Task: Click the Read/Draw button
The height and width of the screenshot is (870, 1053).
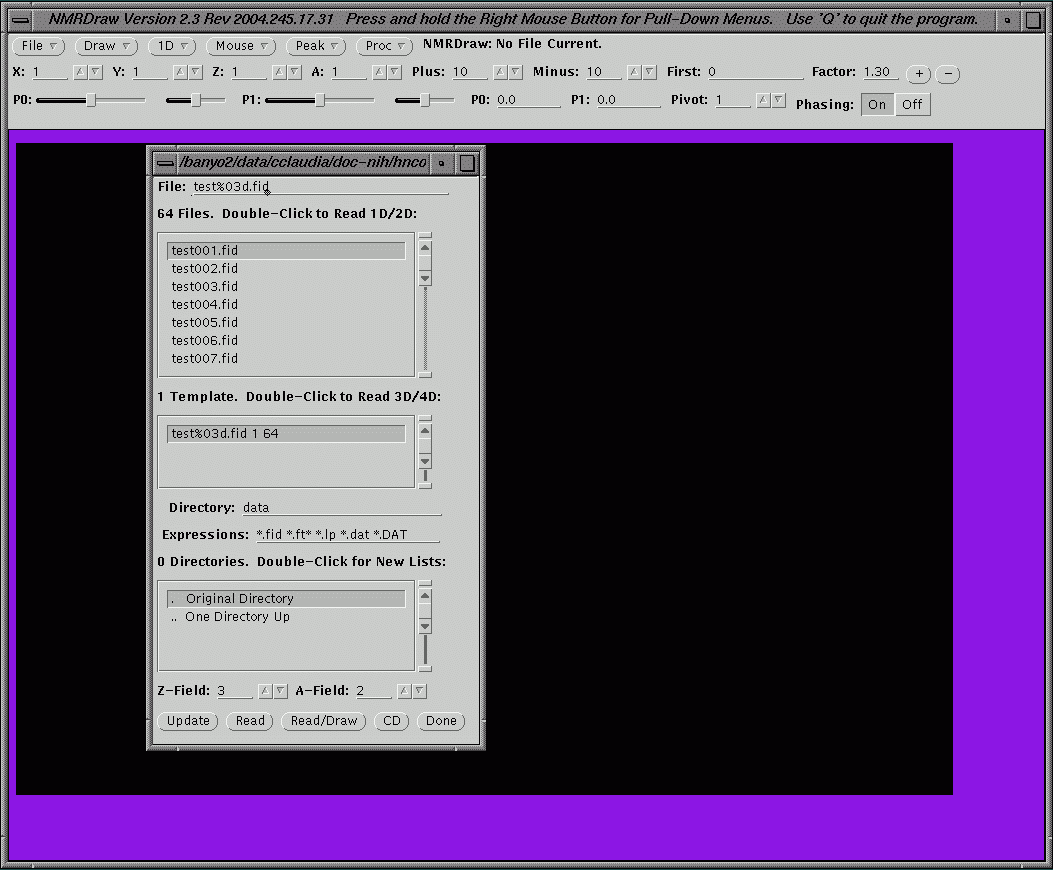Action: [x=323, y=721]
